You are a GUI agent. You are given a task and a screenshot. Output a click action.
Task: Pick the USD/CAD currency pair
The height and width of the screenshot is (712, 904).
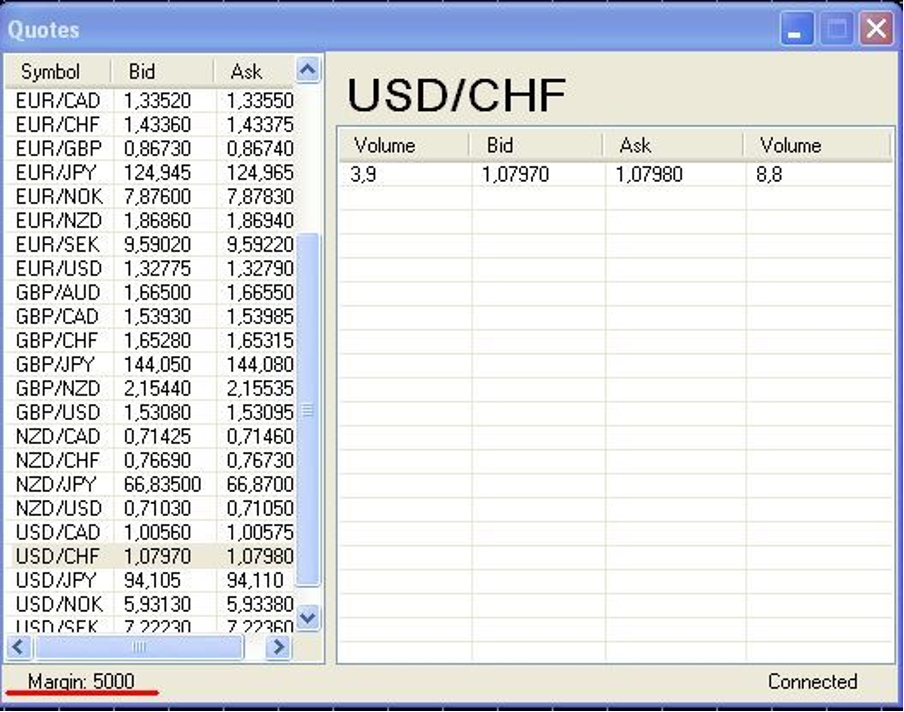point(59,532)
